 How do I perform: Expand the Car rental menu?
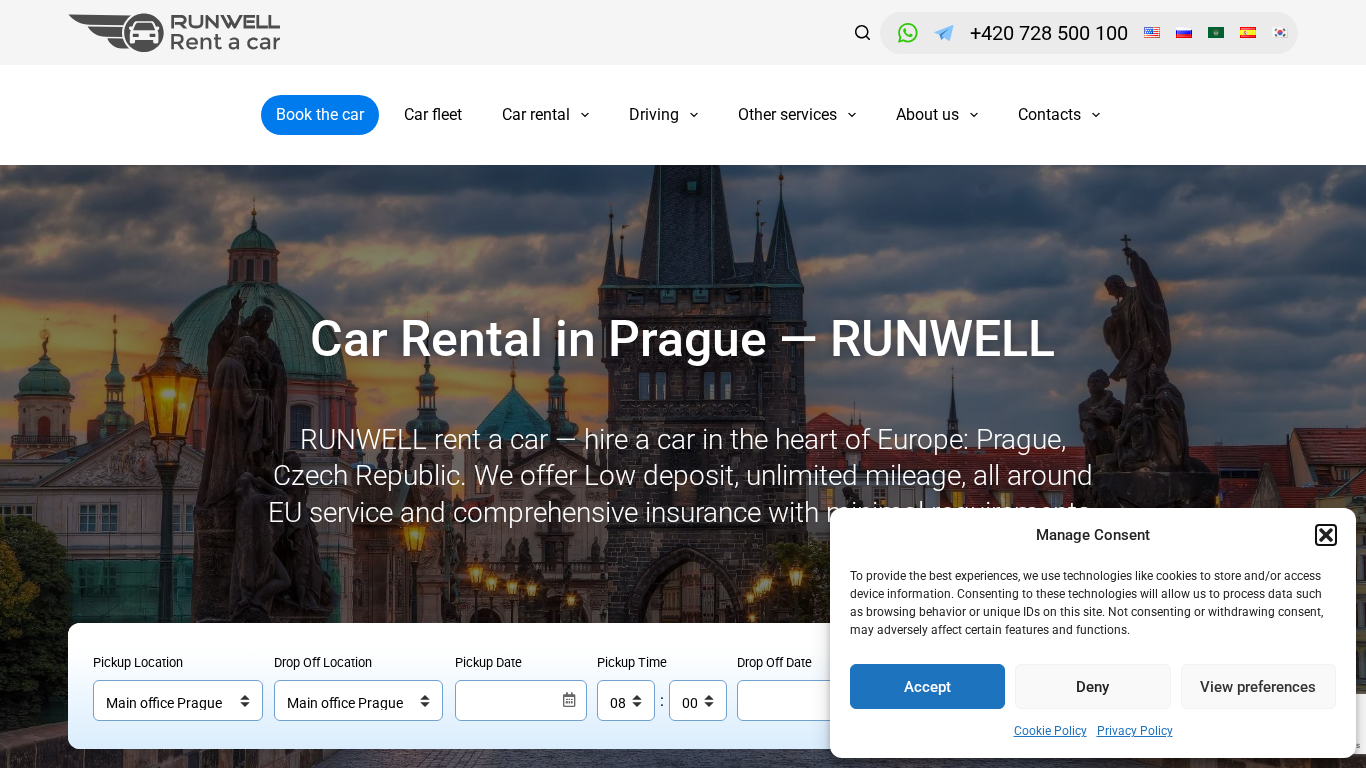(545, 115)
